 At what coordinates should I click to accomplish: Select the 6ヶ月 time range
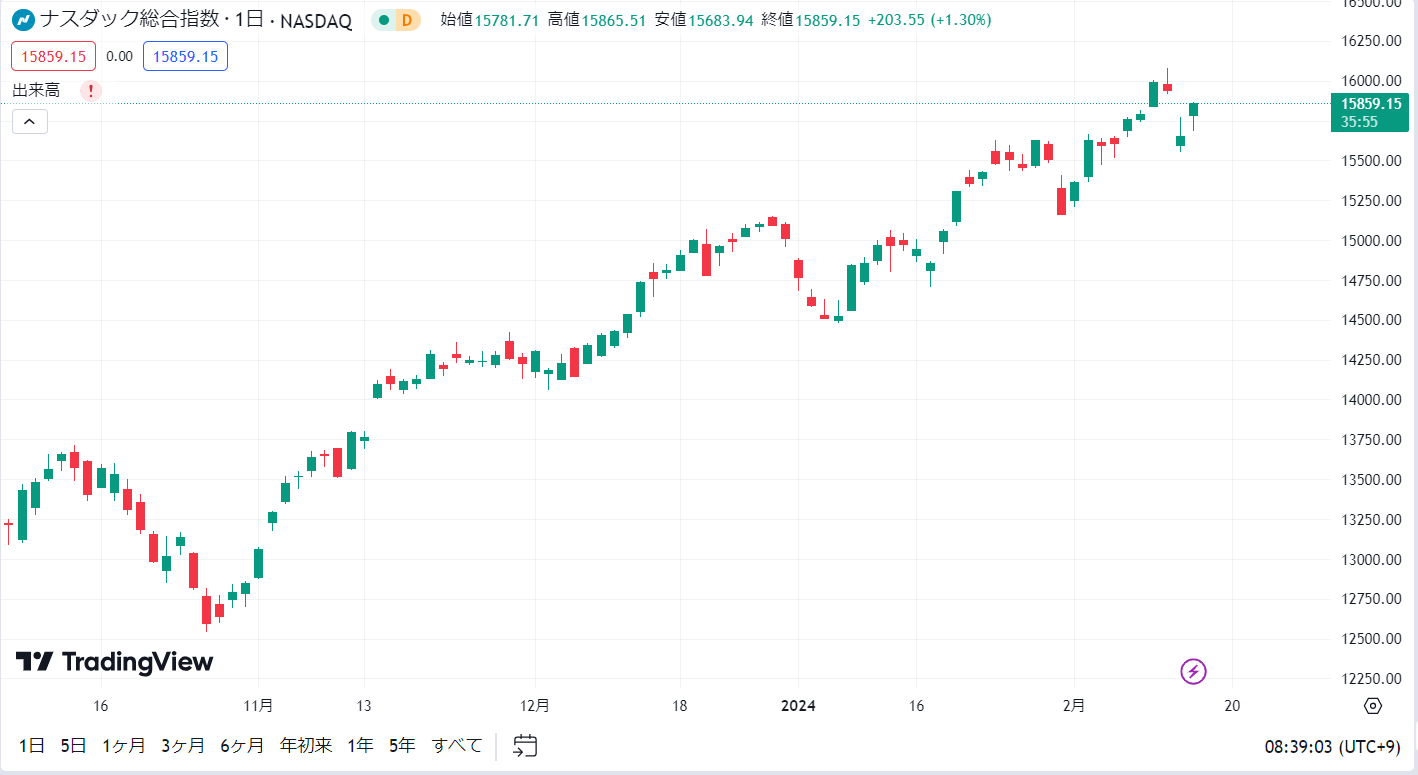[x=242, y=745]
